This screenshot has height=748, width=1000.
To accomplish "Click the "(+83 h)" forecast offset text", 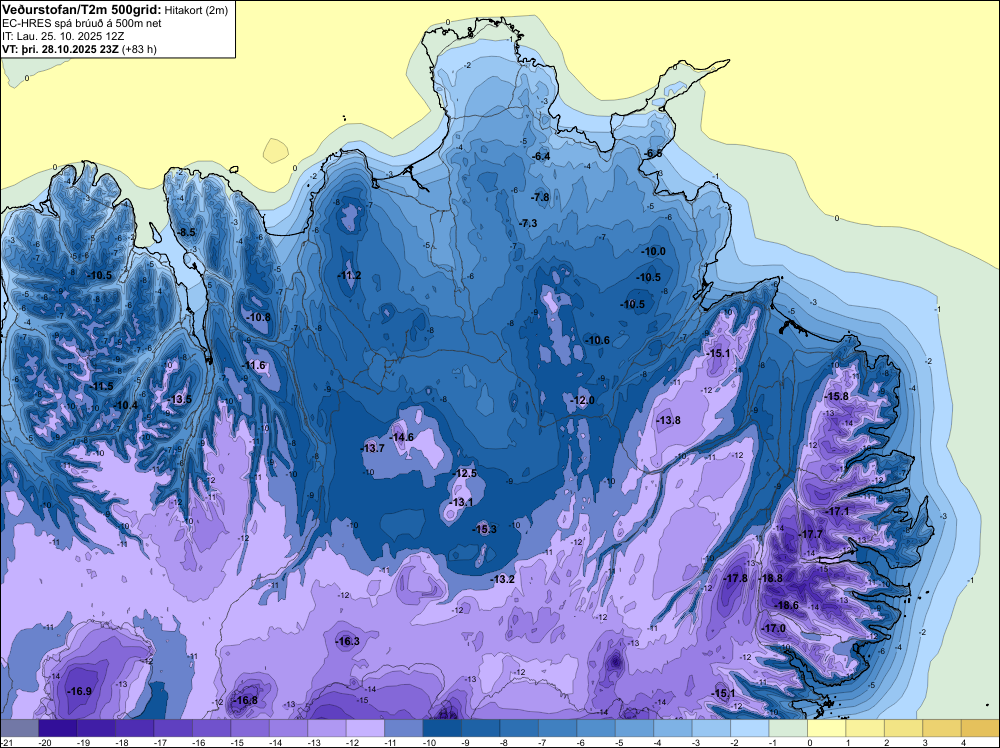I will click(x=139, y=49).
